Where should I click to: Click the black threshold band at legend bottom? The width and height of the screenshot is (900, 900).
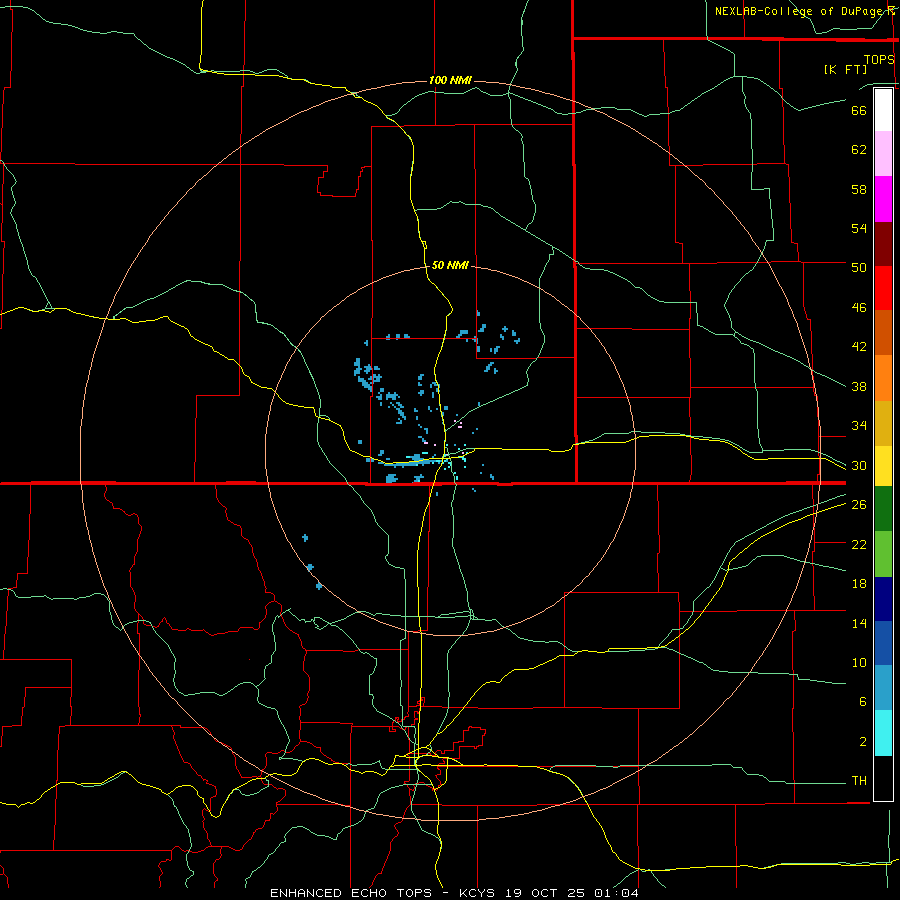tap(883, 778)
